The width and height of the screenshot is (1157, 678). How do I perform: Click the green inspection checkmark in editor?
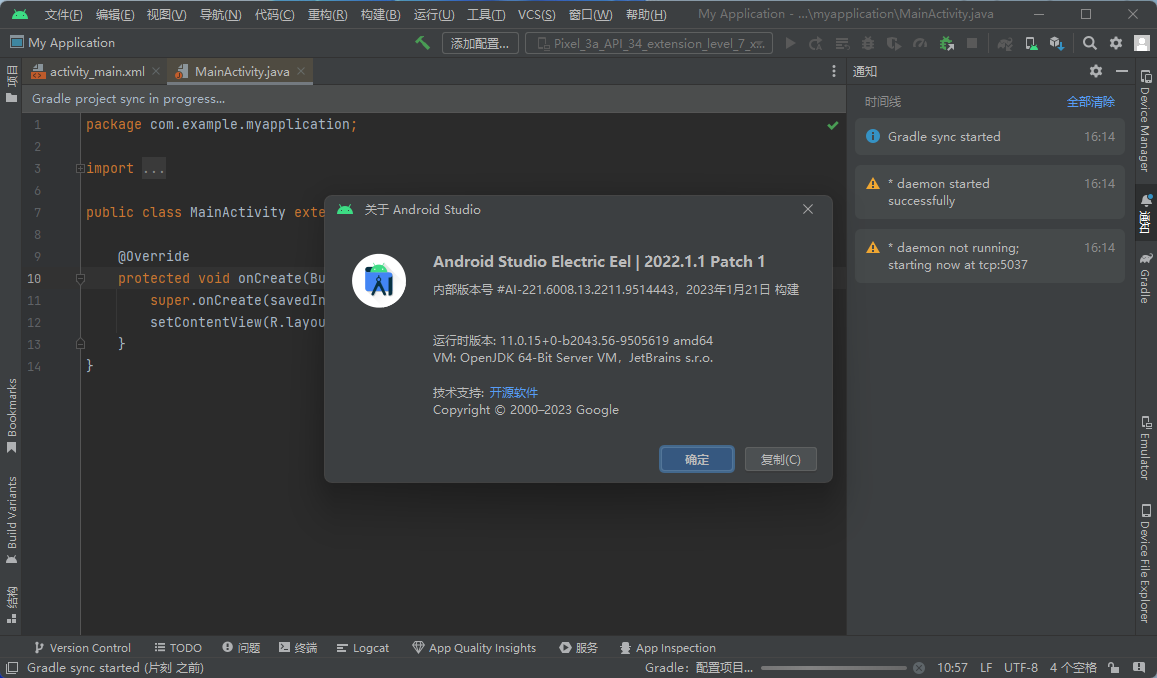pos(833,125)
